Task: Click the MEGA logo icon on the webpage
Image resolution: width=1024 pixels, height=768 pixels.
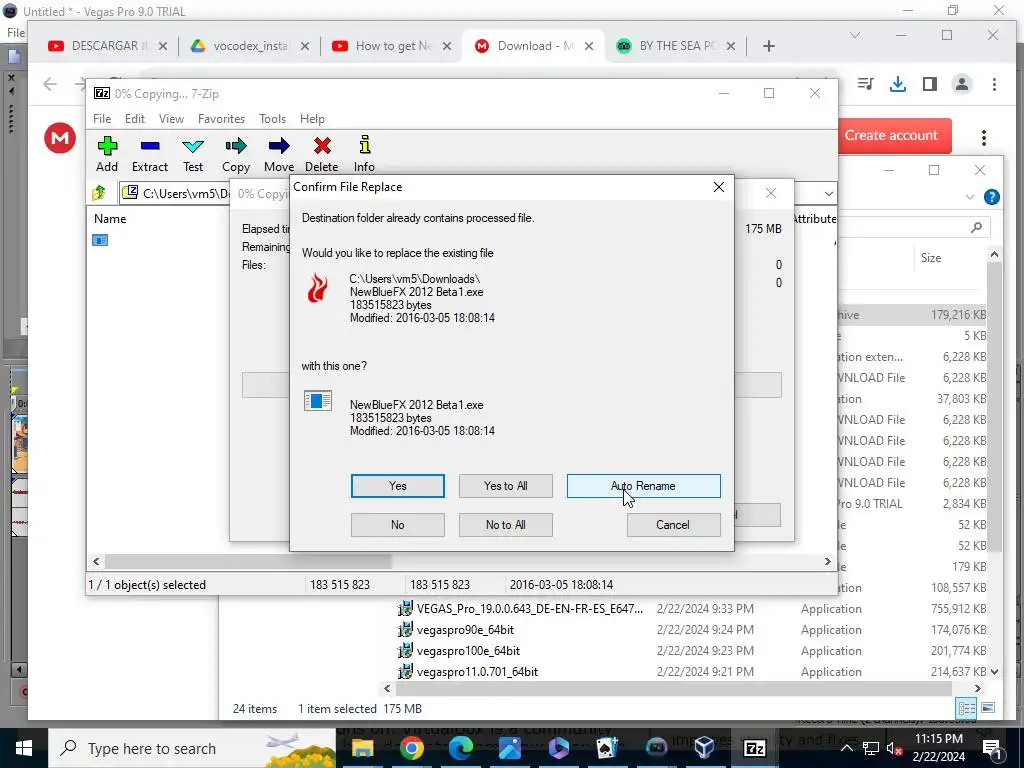Action: [x=60, y=138]
